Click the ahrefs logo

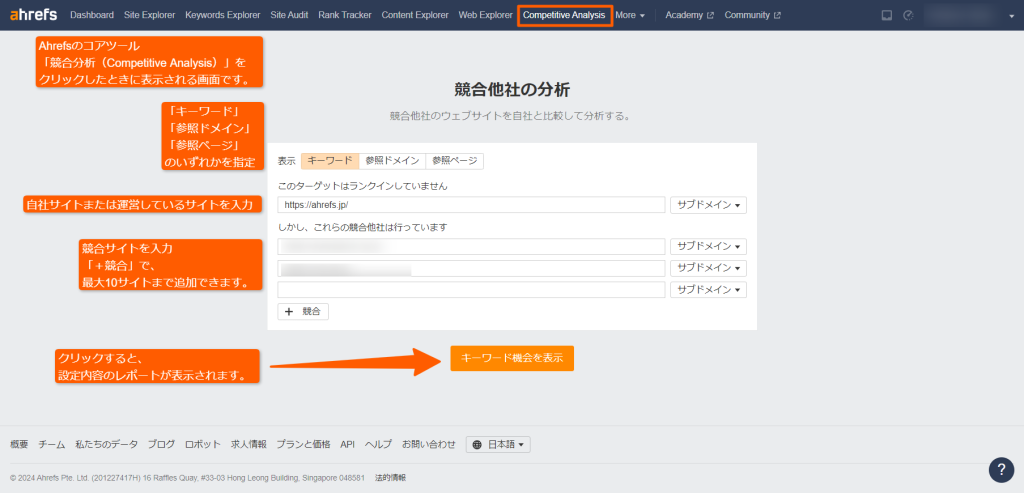tap(33, 14)
